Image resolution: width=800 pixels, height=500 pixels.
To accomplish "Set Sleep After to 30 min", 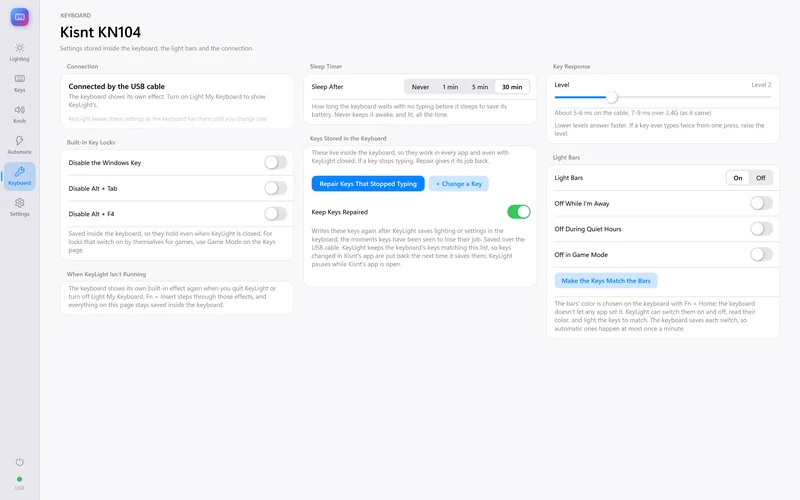I will pyautogui.click(x=512, y=87).
